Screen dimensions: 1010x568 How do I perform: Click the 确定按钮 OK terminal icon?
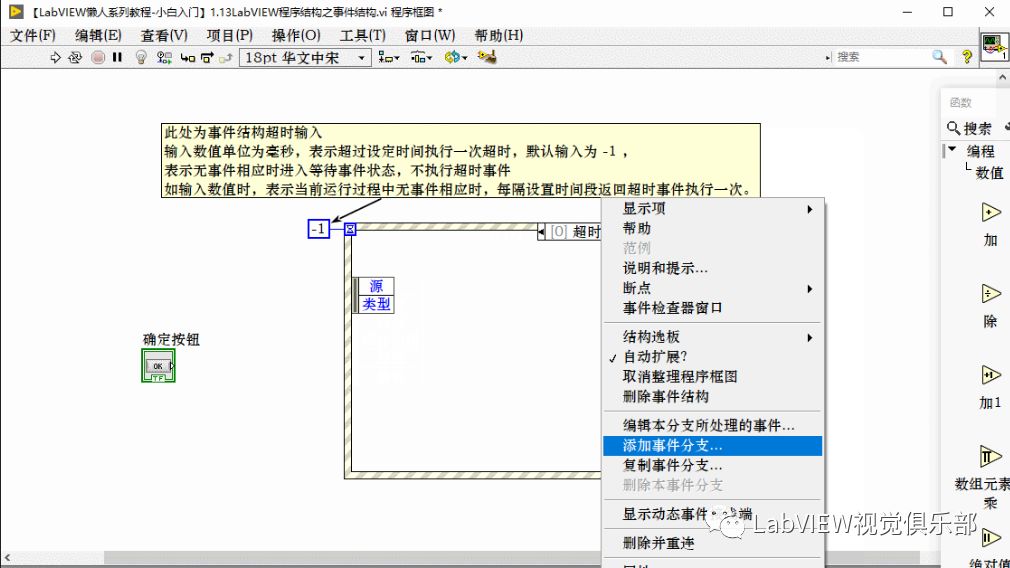(158, 366)
